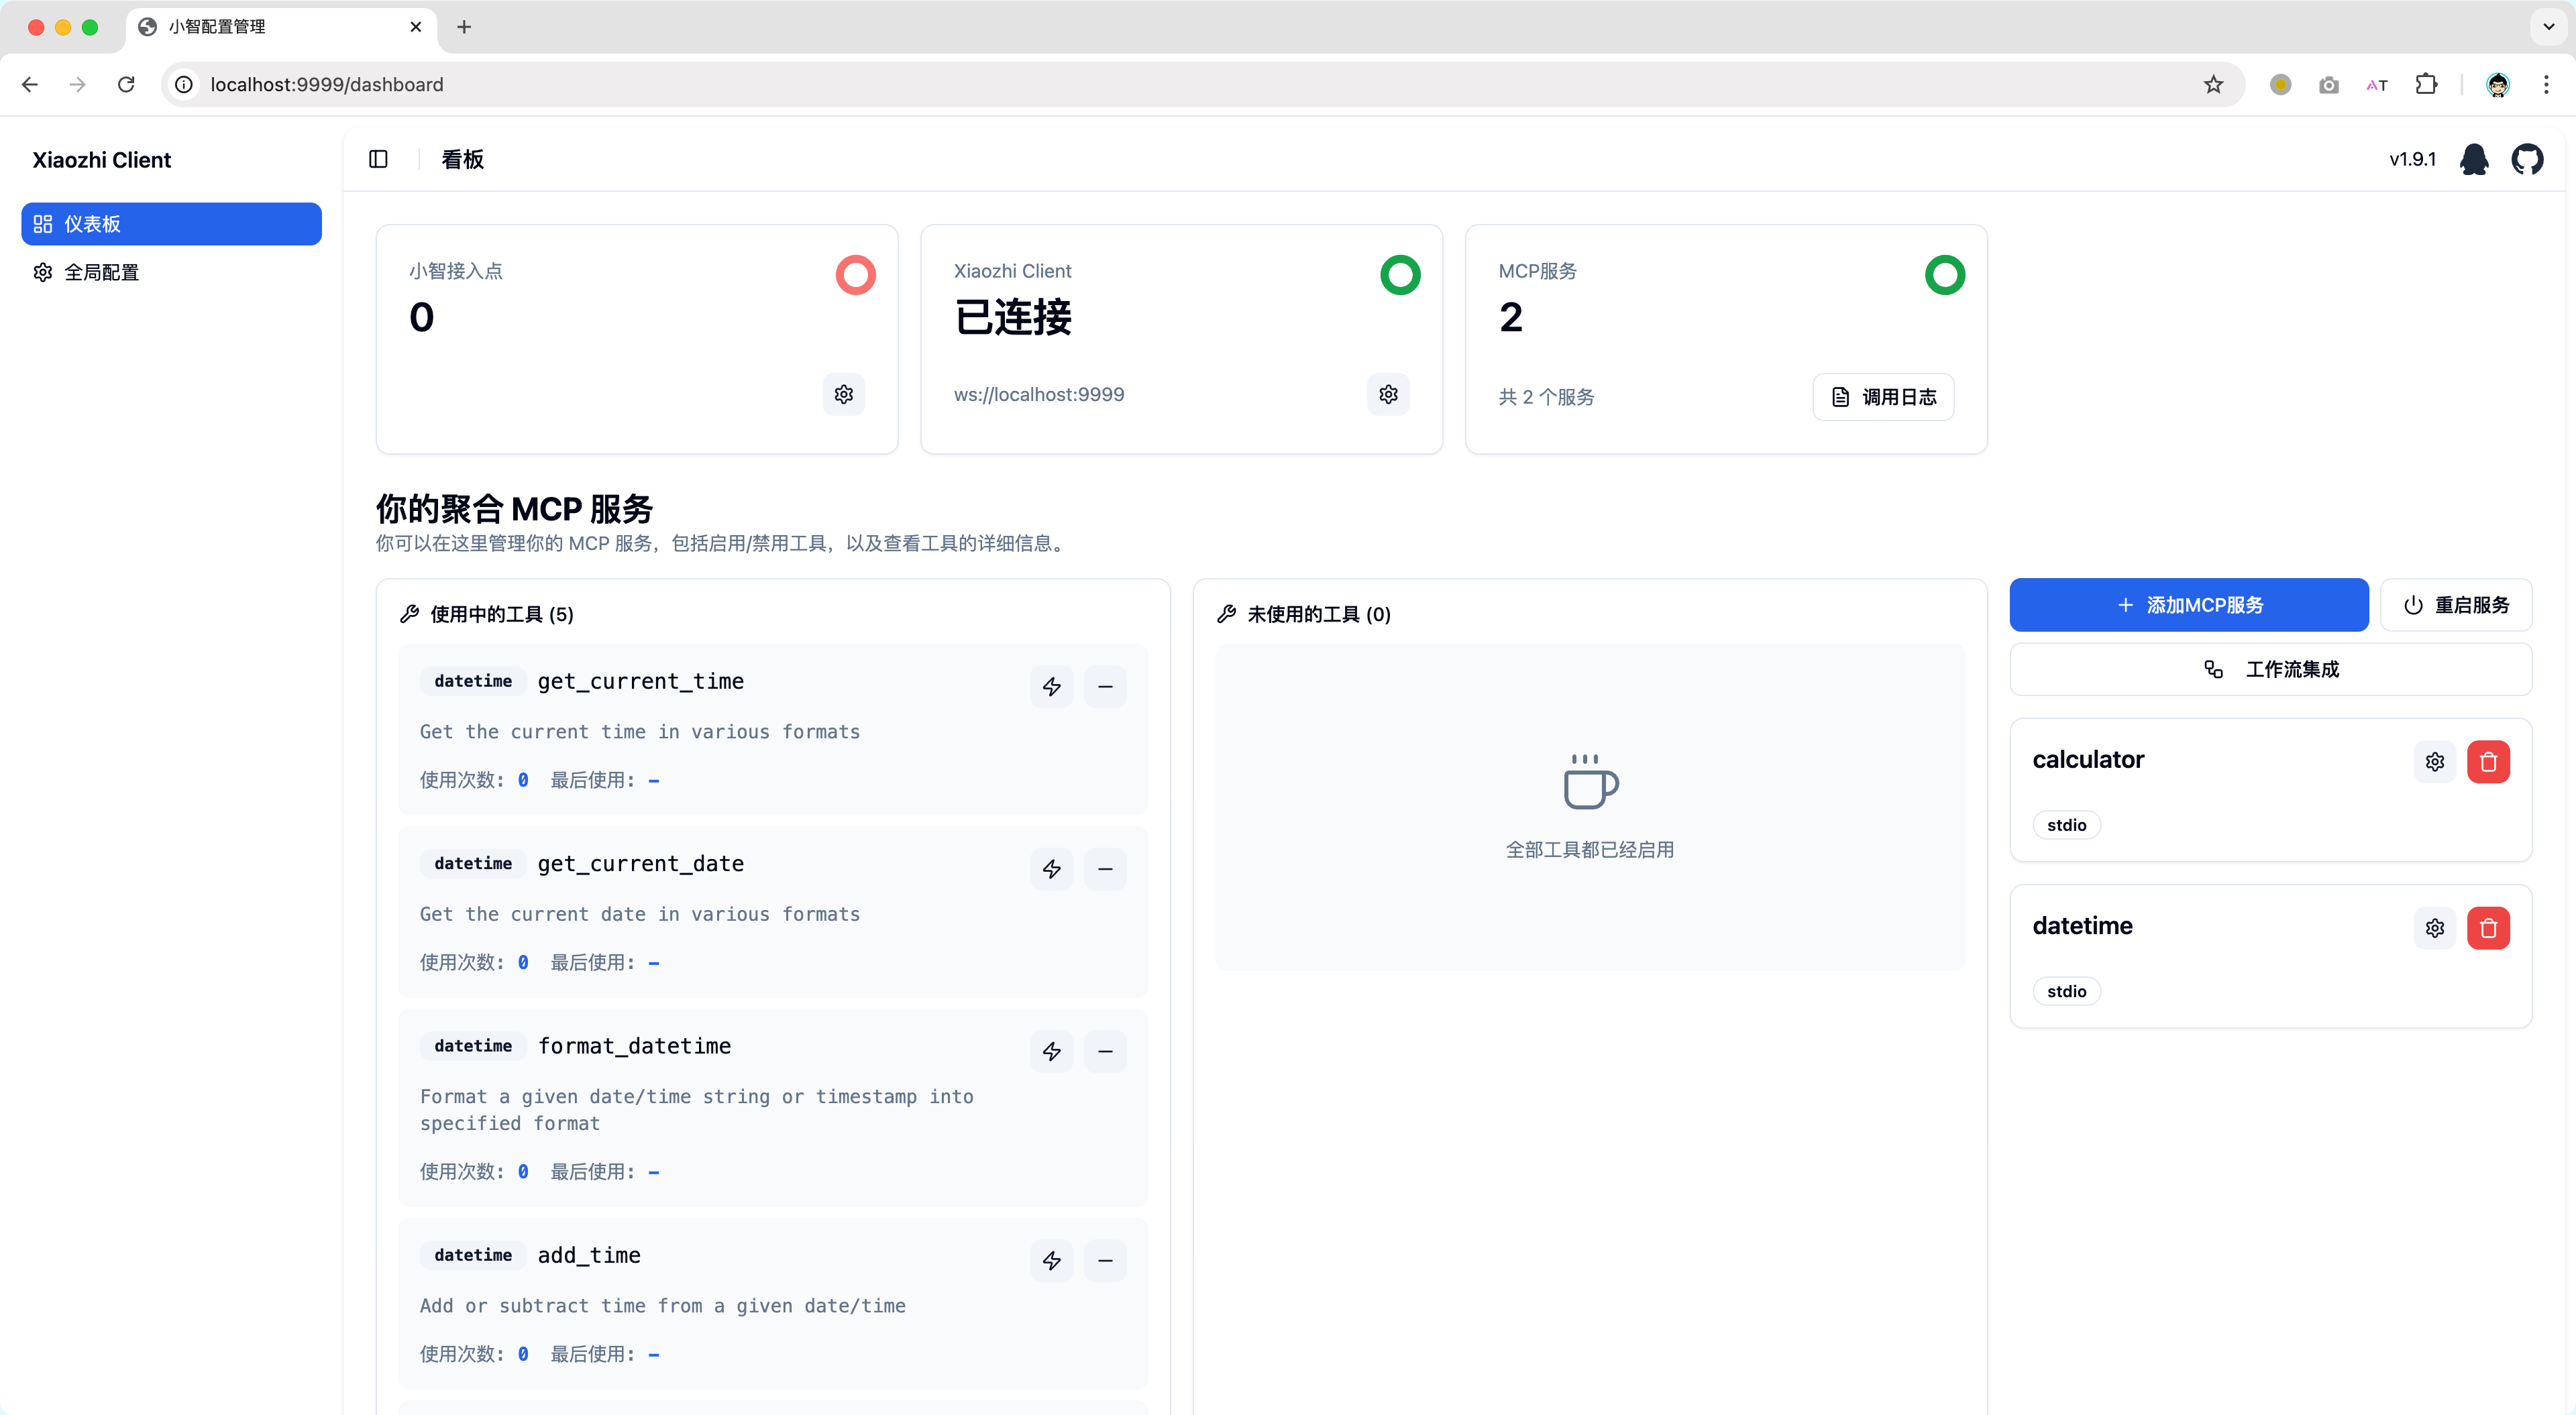
Task: Open the tab search chevron
Action: pos(2548,27)
